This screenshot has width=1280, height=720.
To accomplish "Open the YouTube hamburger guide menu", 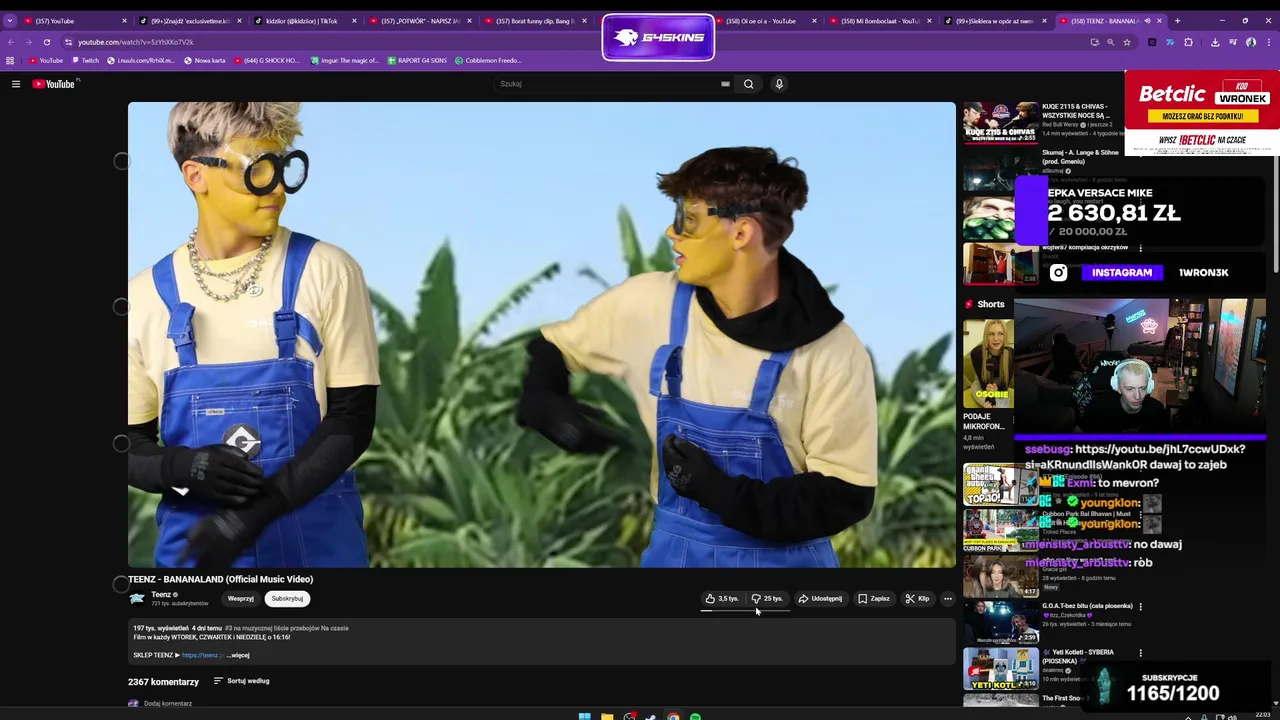I will tap(16, 84).
